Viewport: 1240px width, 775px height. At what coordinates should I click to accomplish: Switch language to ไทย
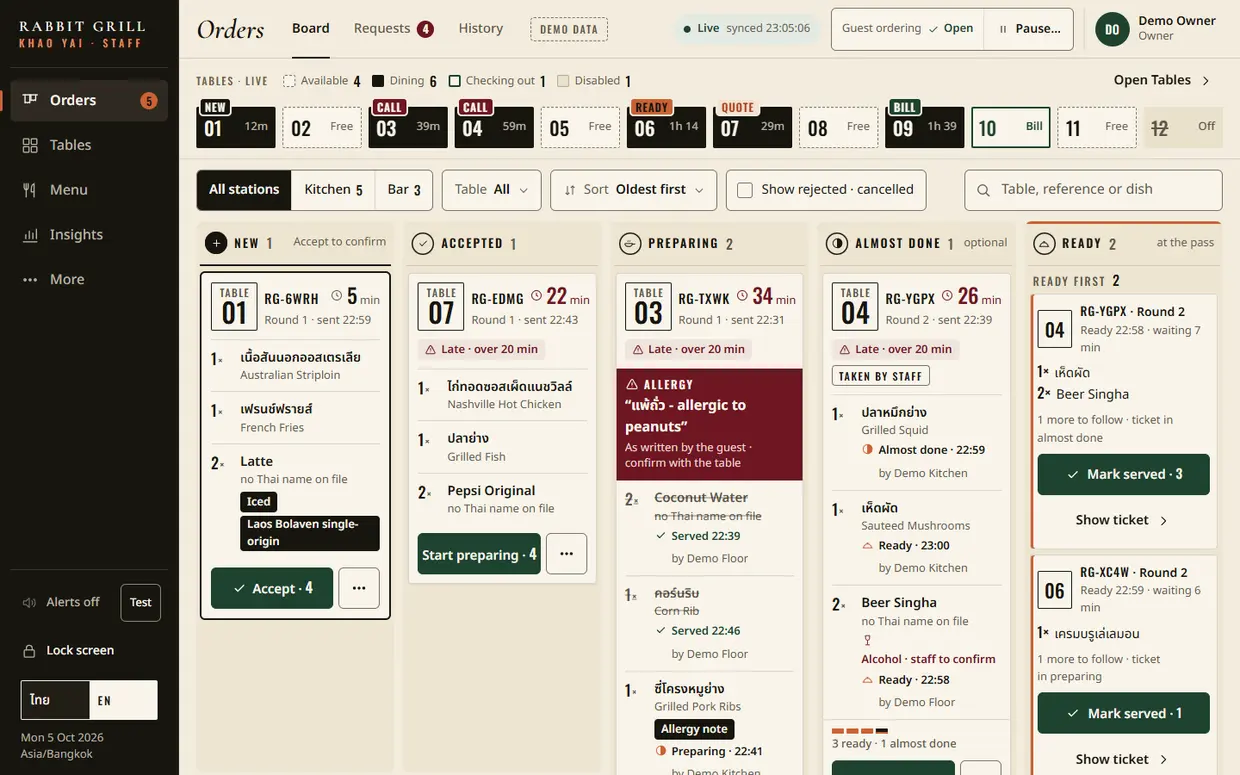coord(55,700)
